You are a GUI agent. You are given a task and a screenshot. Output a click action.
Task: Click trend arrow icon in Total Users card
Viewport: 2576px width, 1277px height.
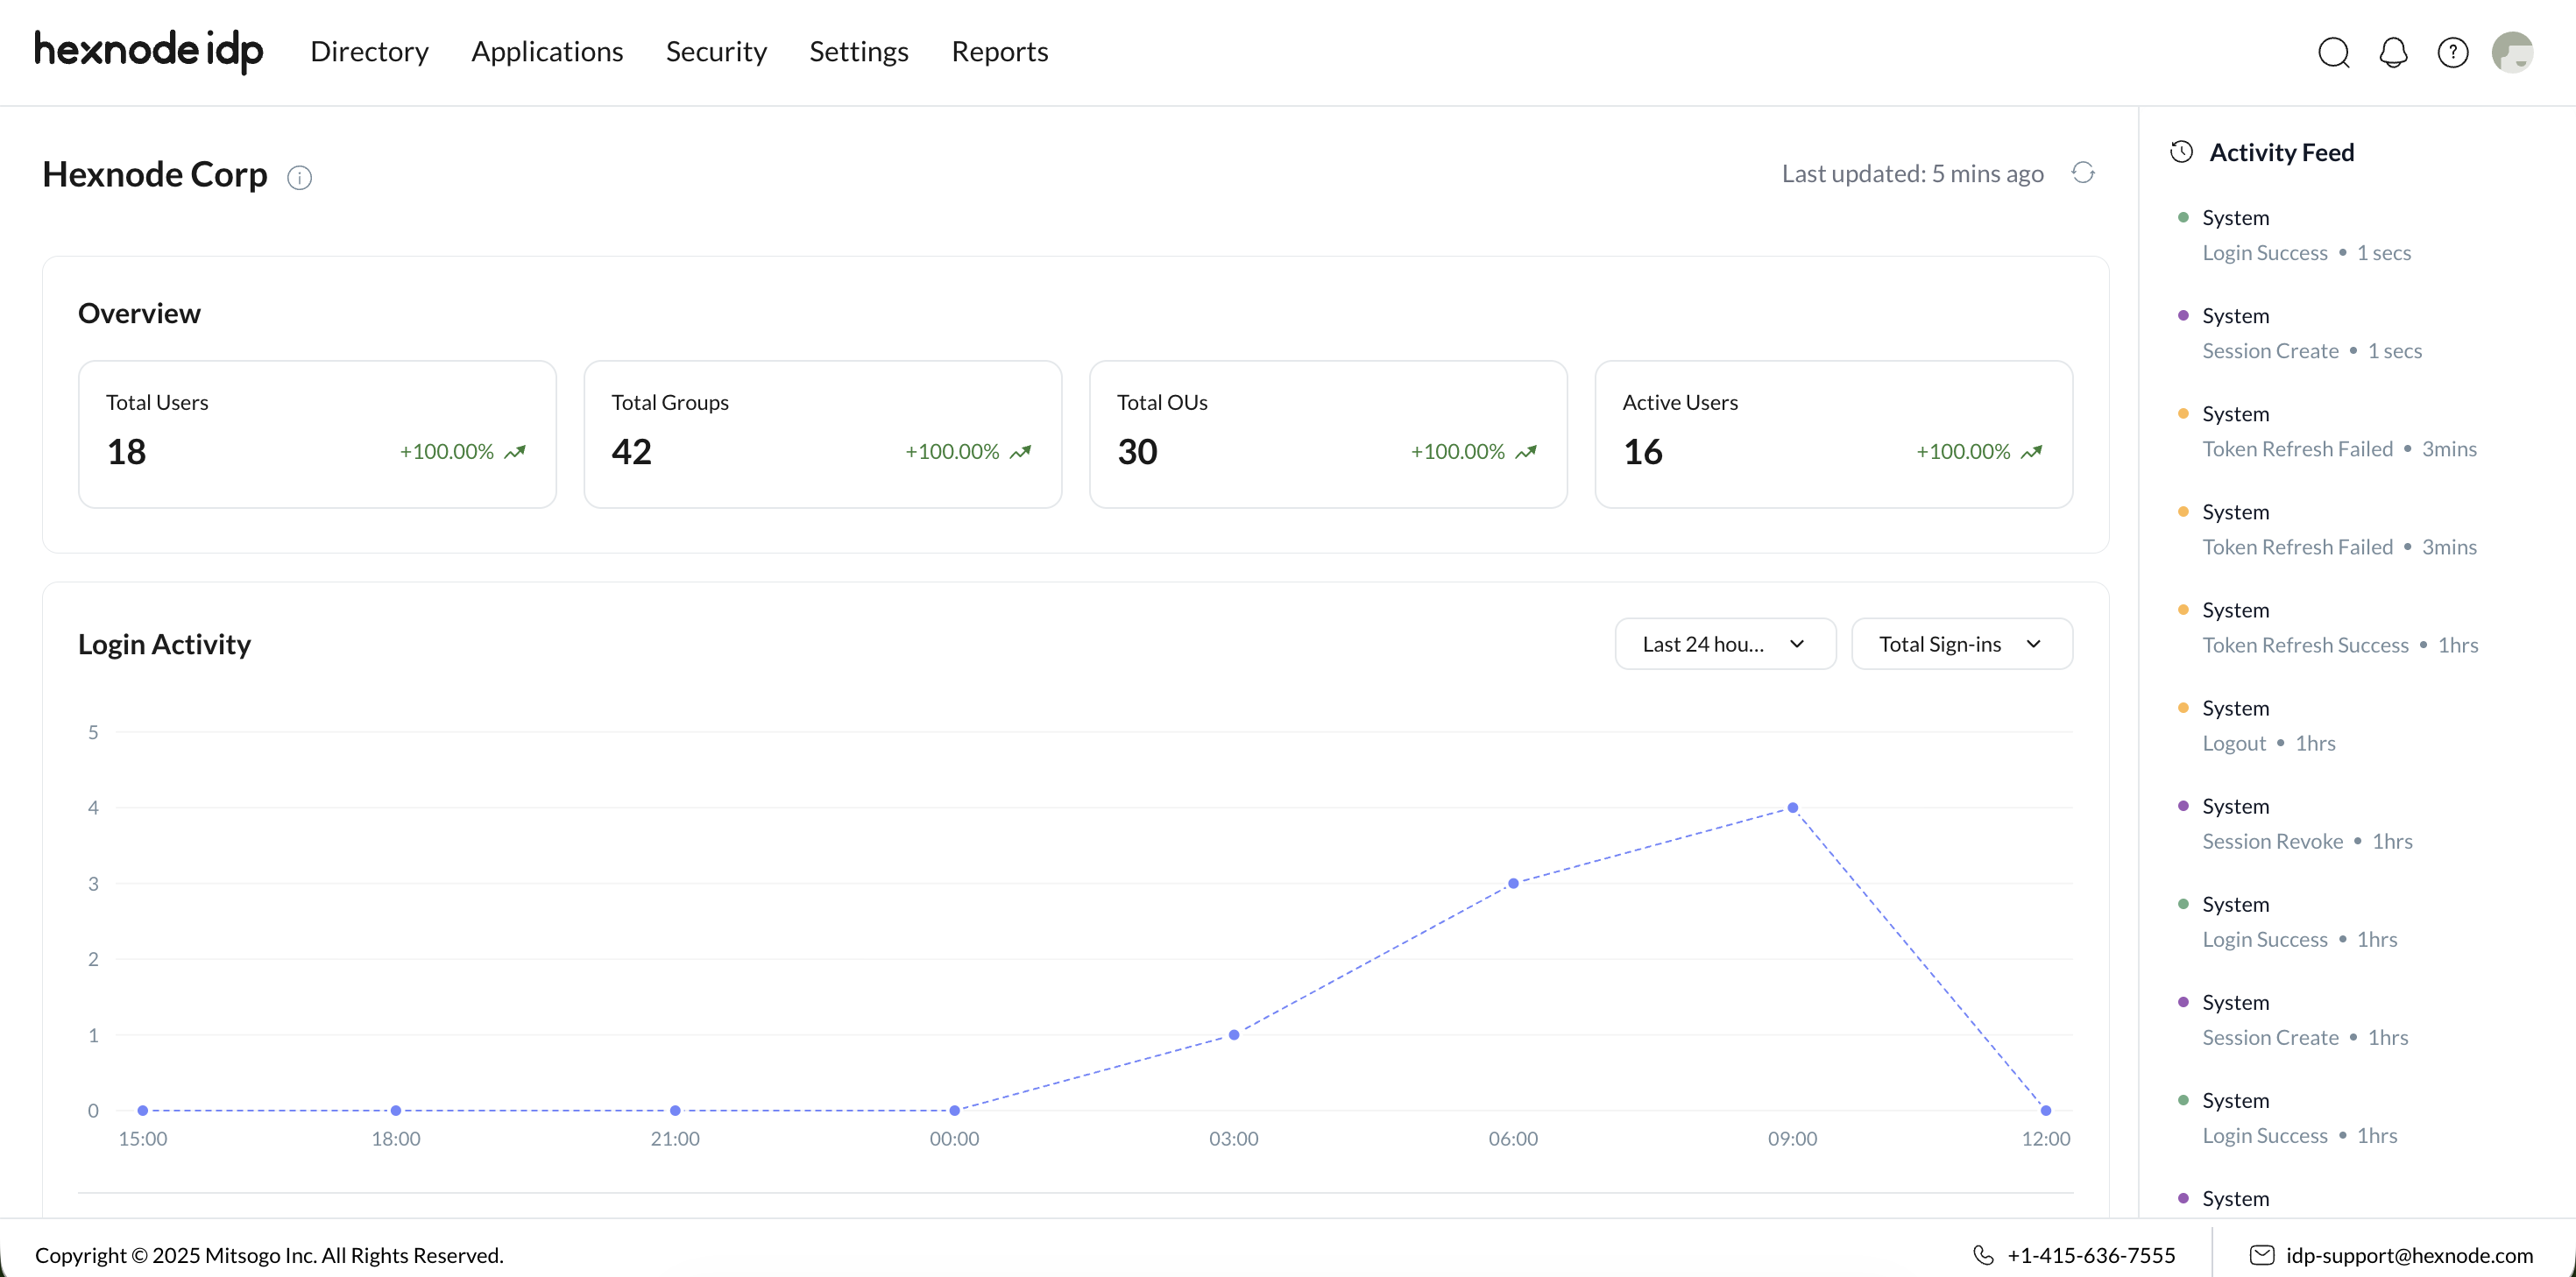[x=515, y=452]
